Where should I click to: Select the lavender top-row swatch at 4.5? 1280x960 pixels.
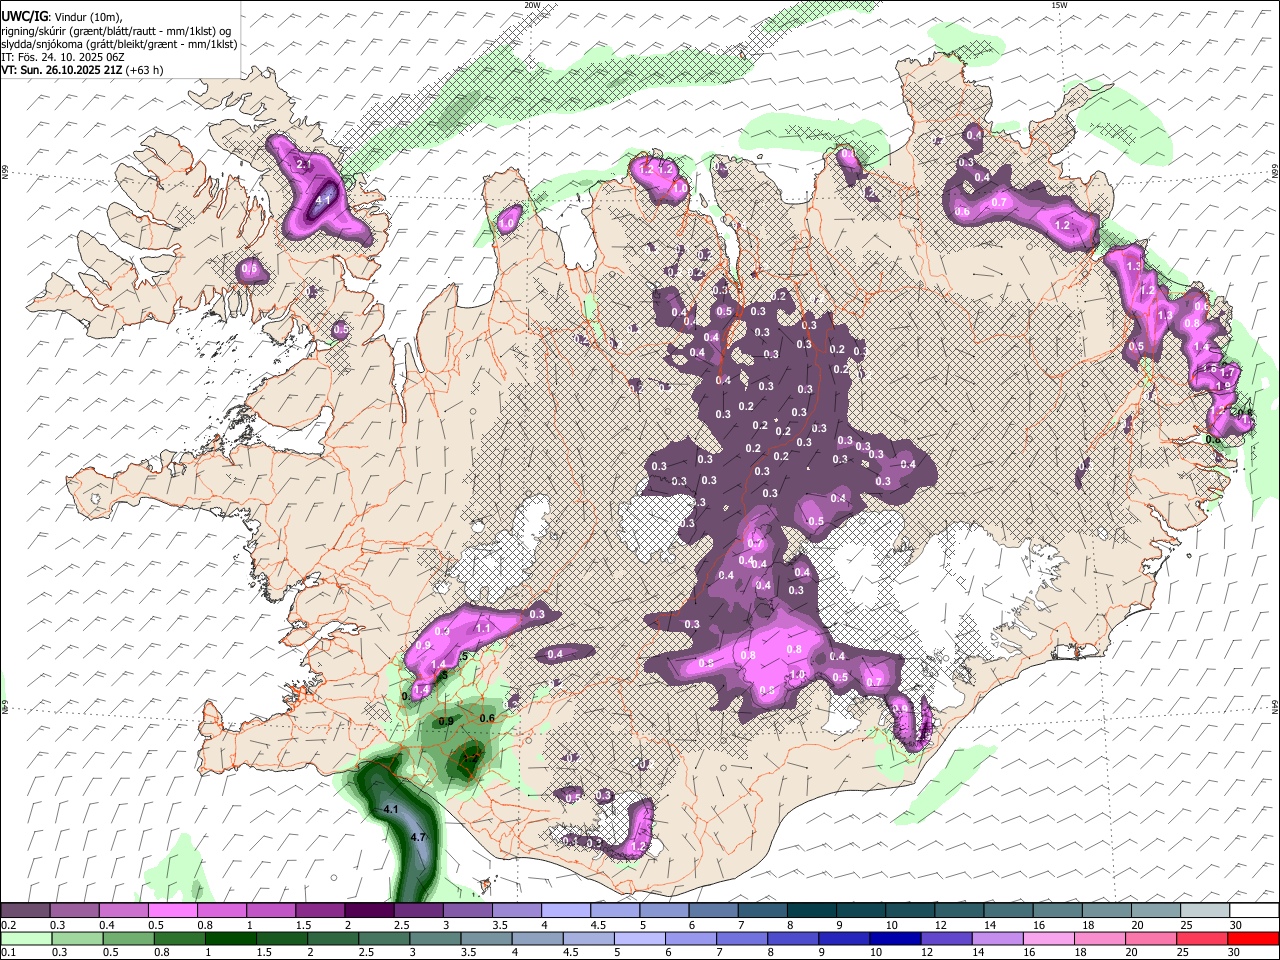pyautogui.click(x=615, y=910)
